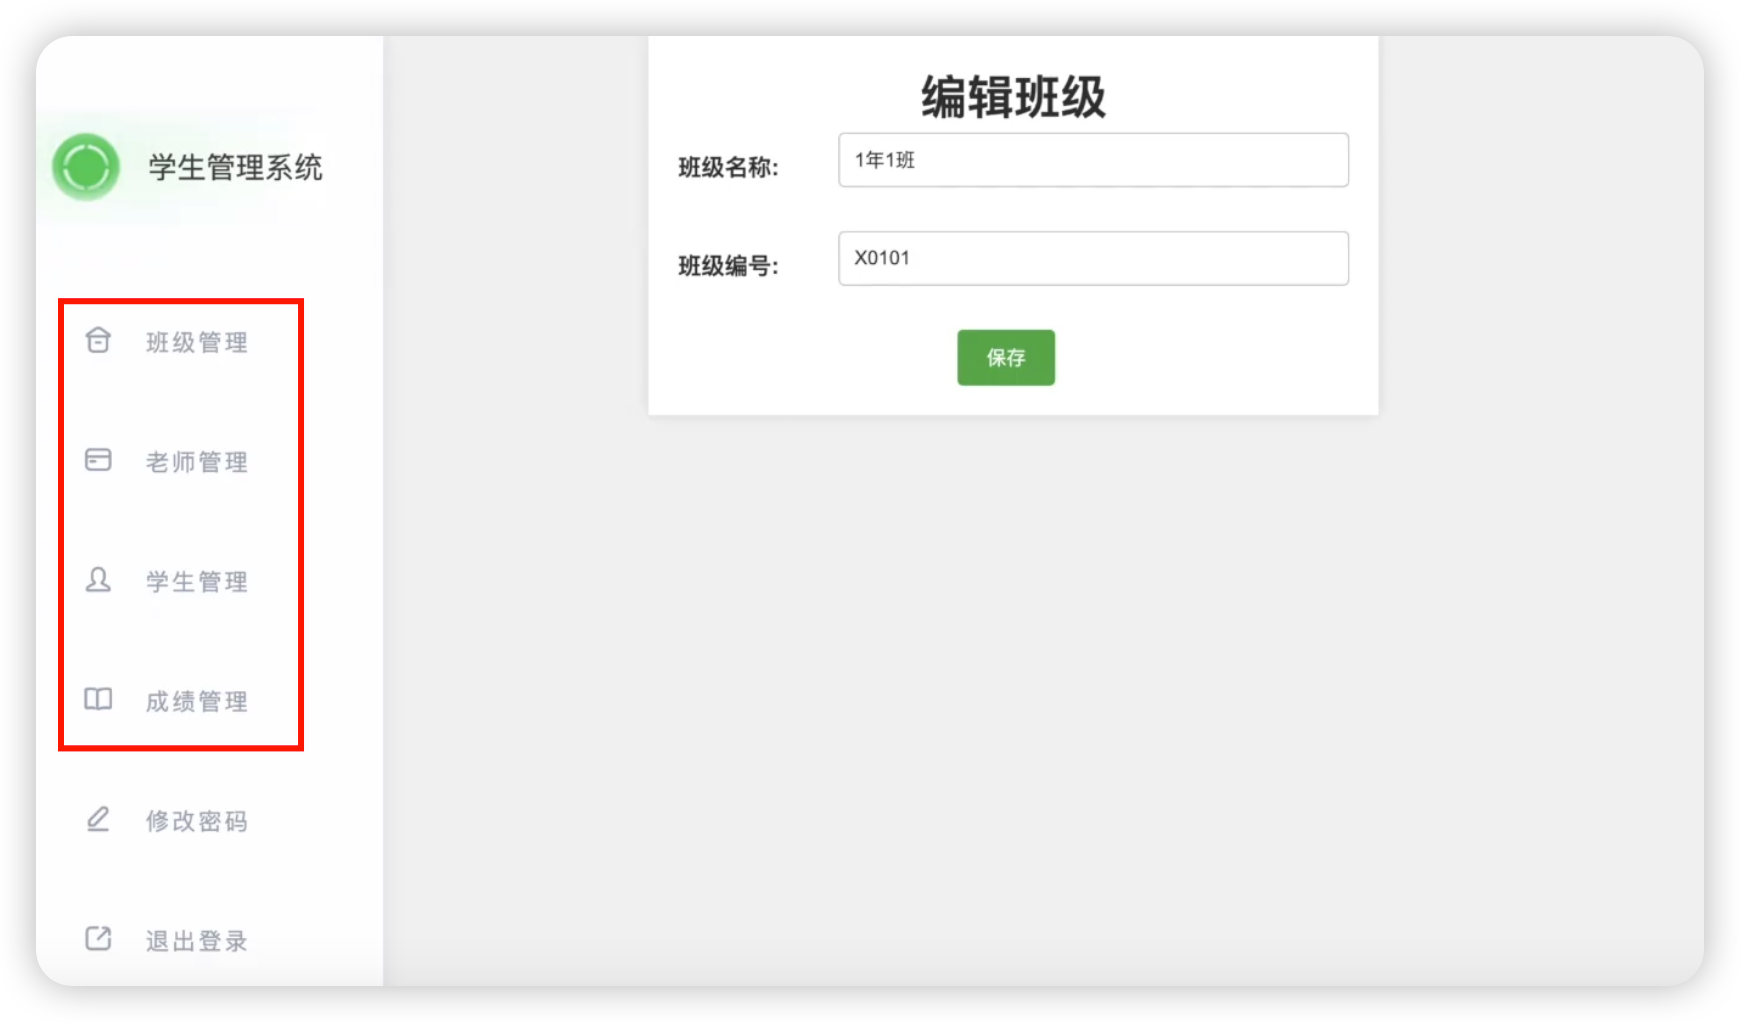Click the 老师管理 card icon
The image size is (1740, 1022).
tap(98, 460)
